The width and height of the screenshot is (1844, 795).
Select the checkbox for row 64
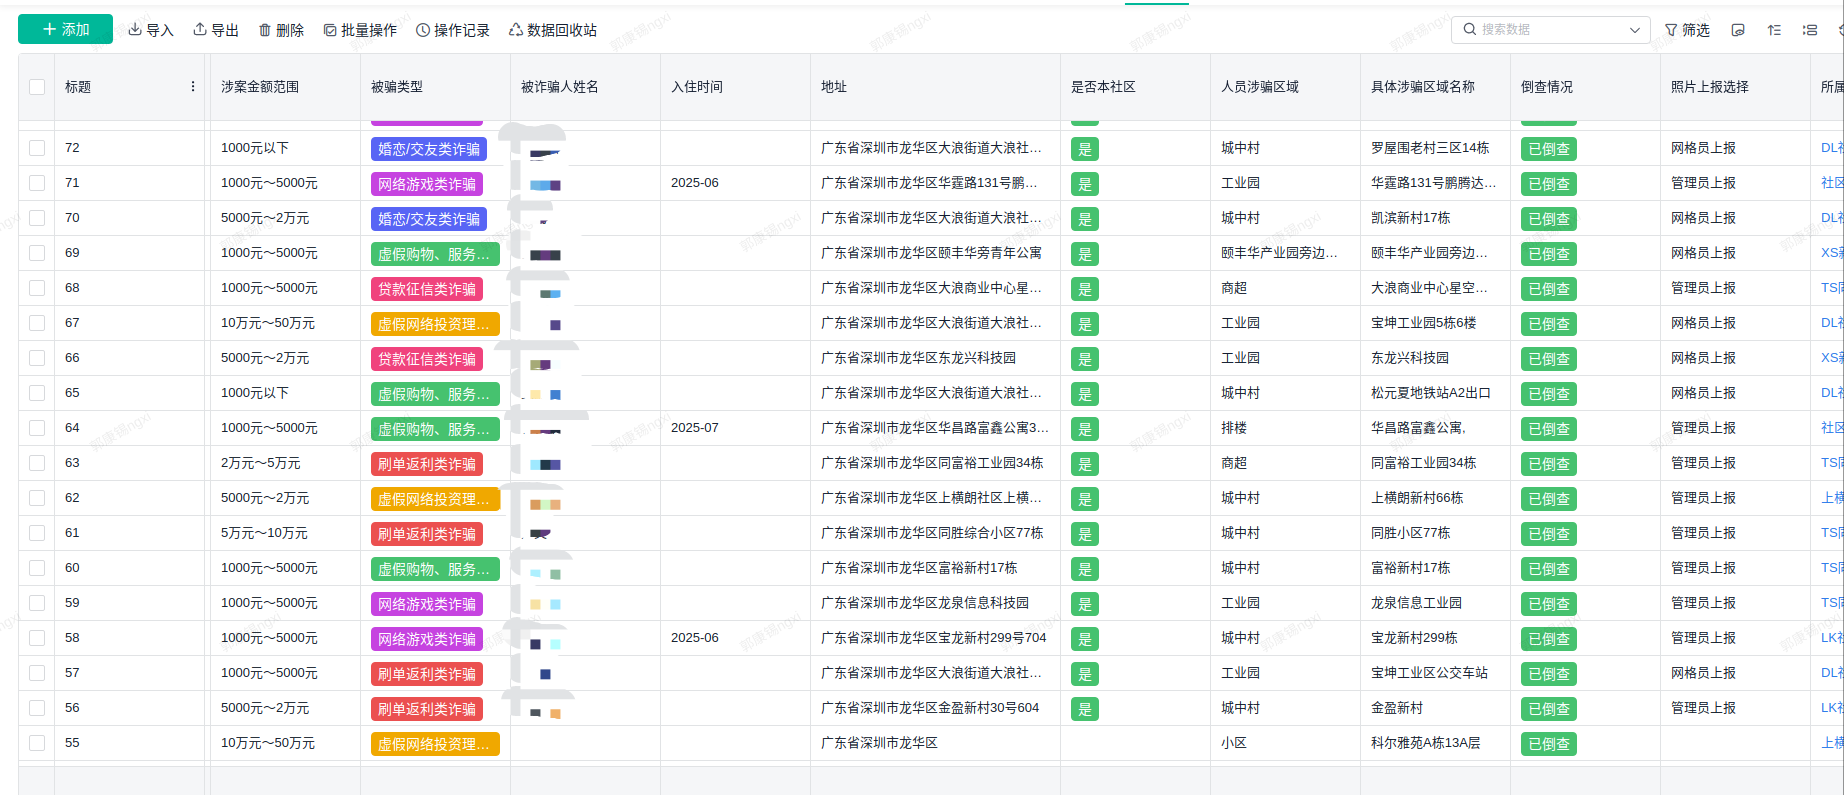(x=37, y=428)
